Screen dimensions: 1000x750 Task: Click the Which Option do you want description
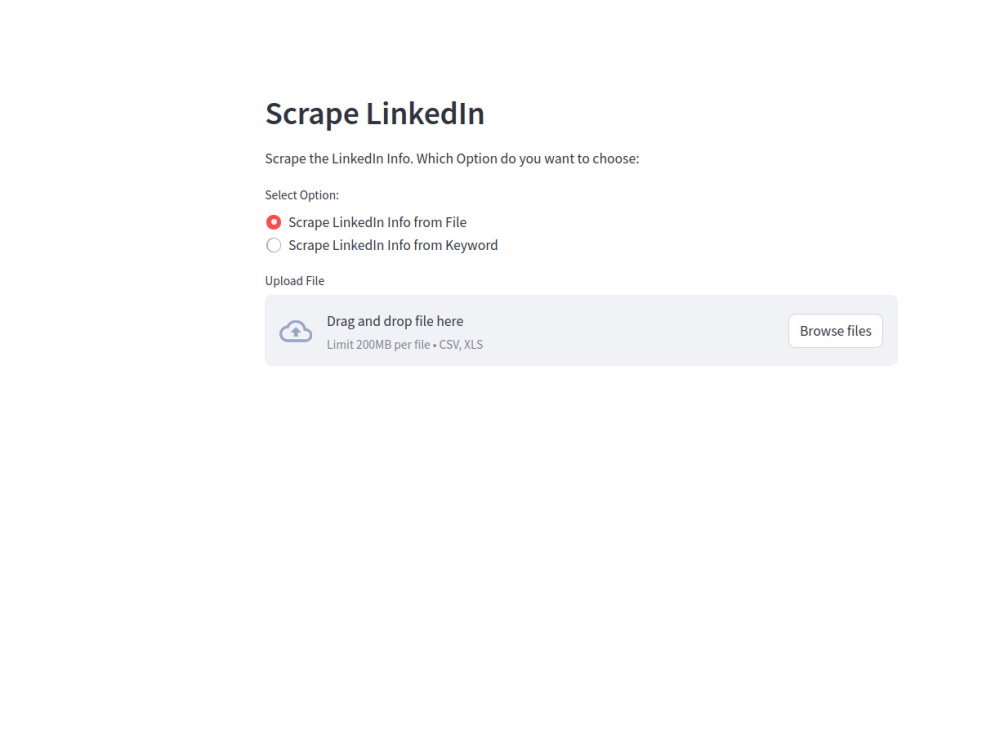[452, 159]
